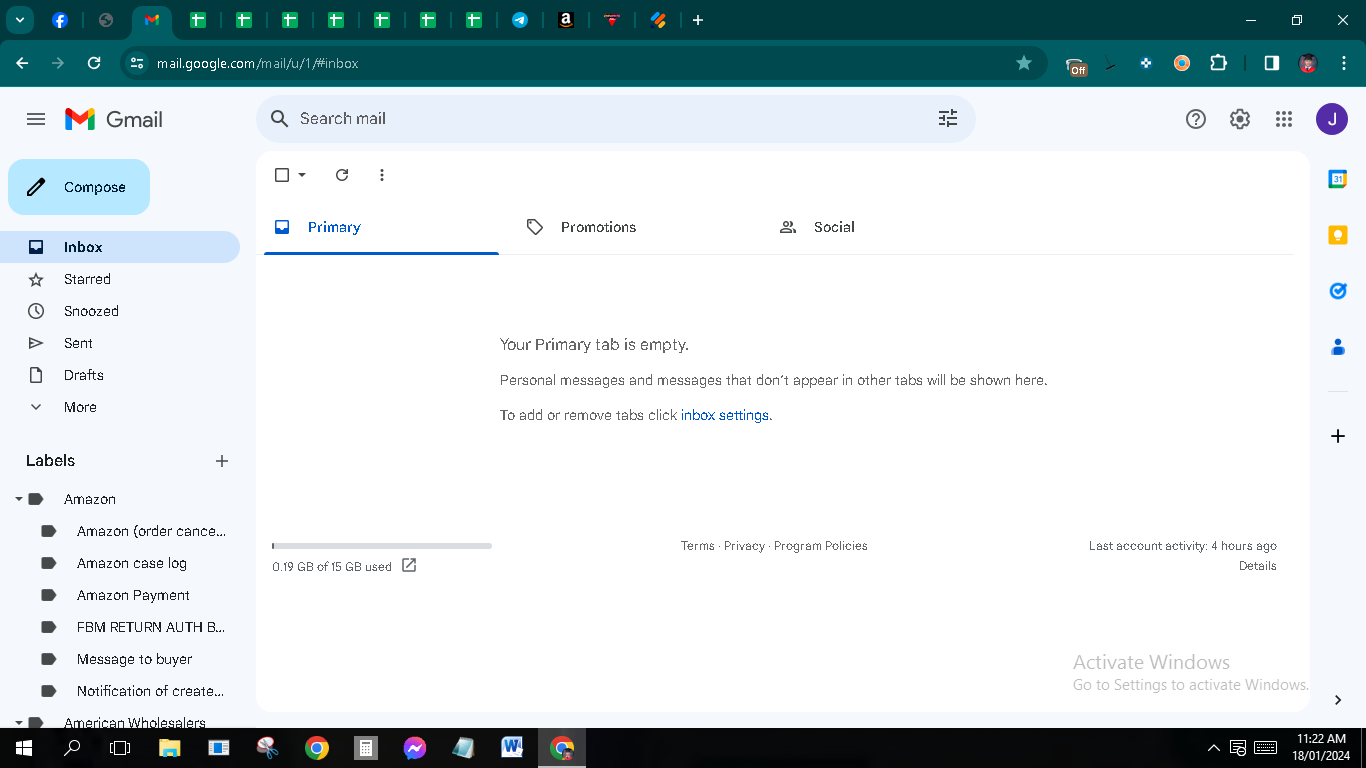Open search filter options icon
Image resolution: width=1366 pixels, height=768 pixels.
pos(948,118)
